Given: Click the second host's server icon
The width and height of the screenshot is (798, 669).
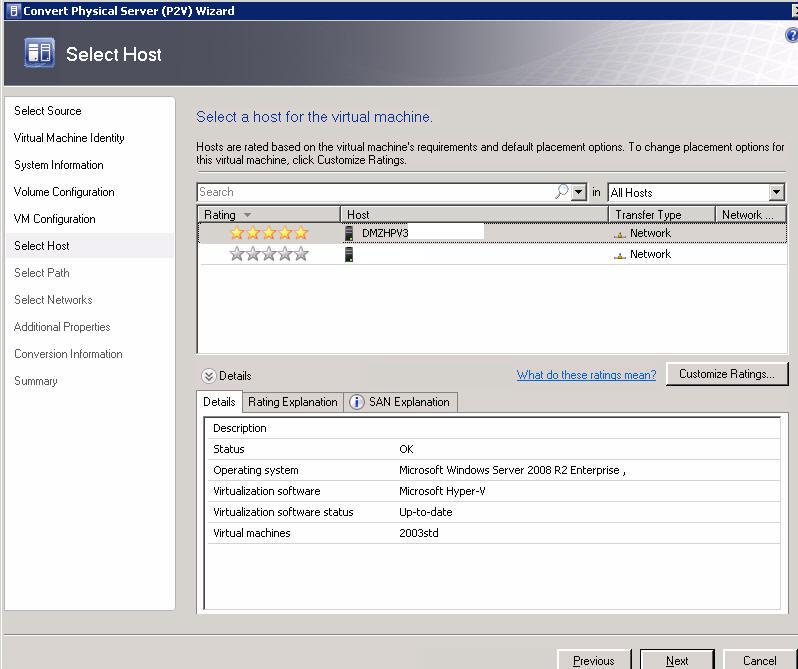Looking at the screenshot, I should [x=349, y=254].
